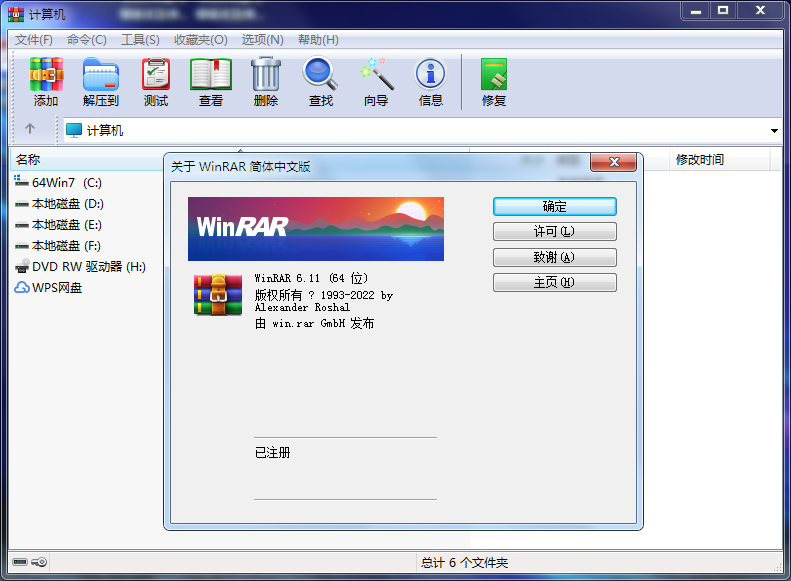The width and height of the screenshot is (791, 581).
Task: Minimize the main WinRAR window
Action: (x=696, y=10)
